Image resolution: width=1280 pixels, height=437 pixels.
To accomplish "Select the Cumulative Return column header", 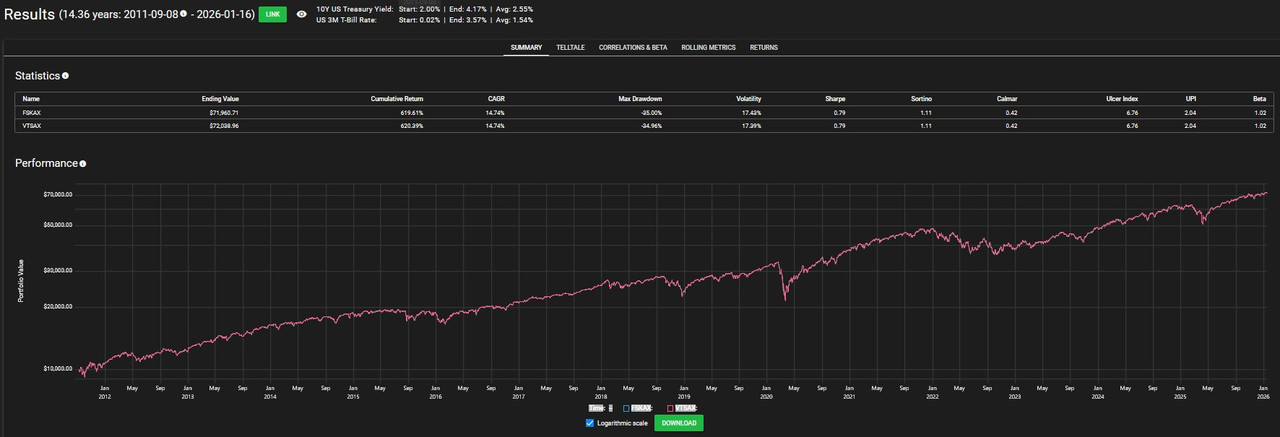I will tap(397, 99).
